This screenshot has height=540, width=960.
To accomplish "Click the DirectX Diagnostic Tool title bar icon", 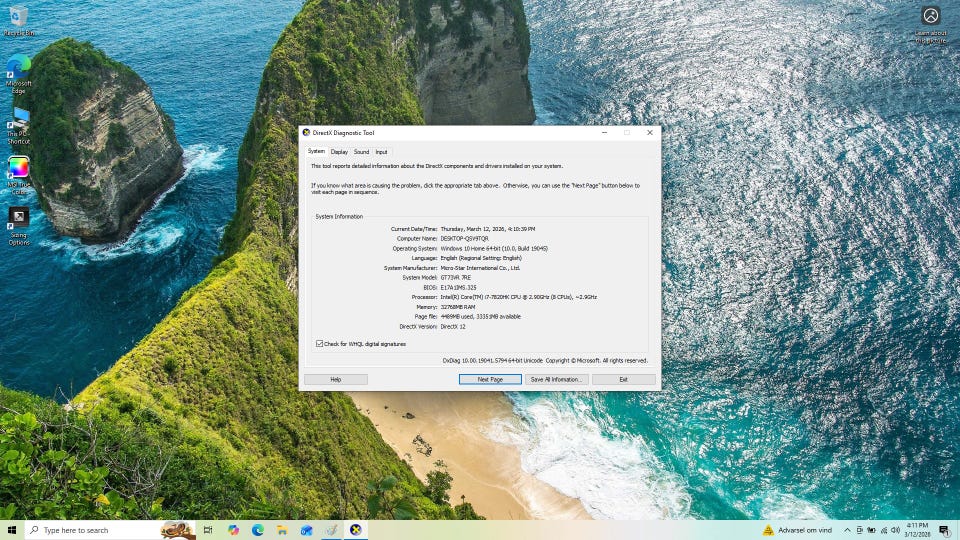I will coord(306,132).
